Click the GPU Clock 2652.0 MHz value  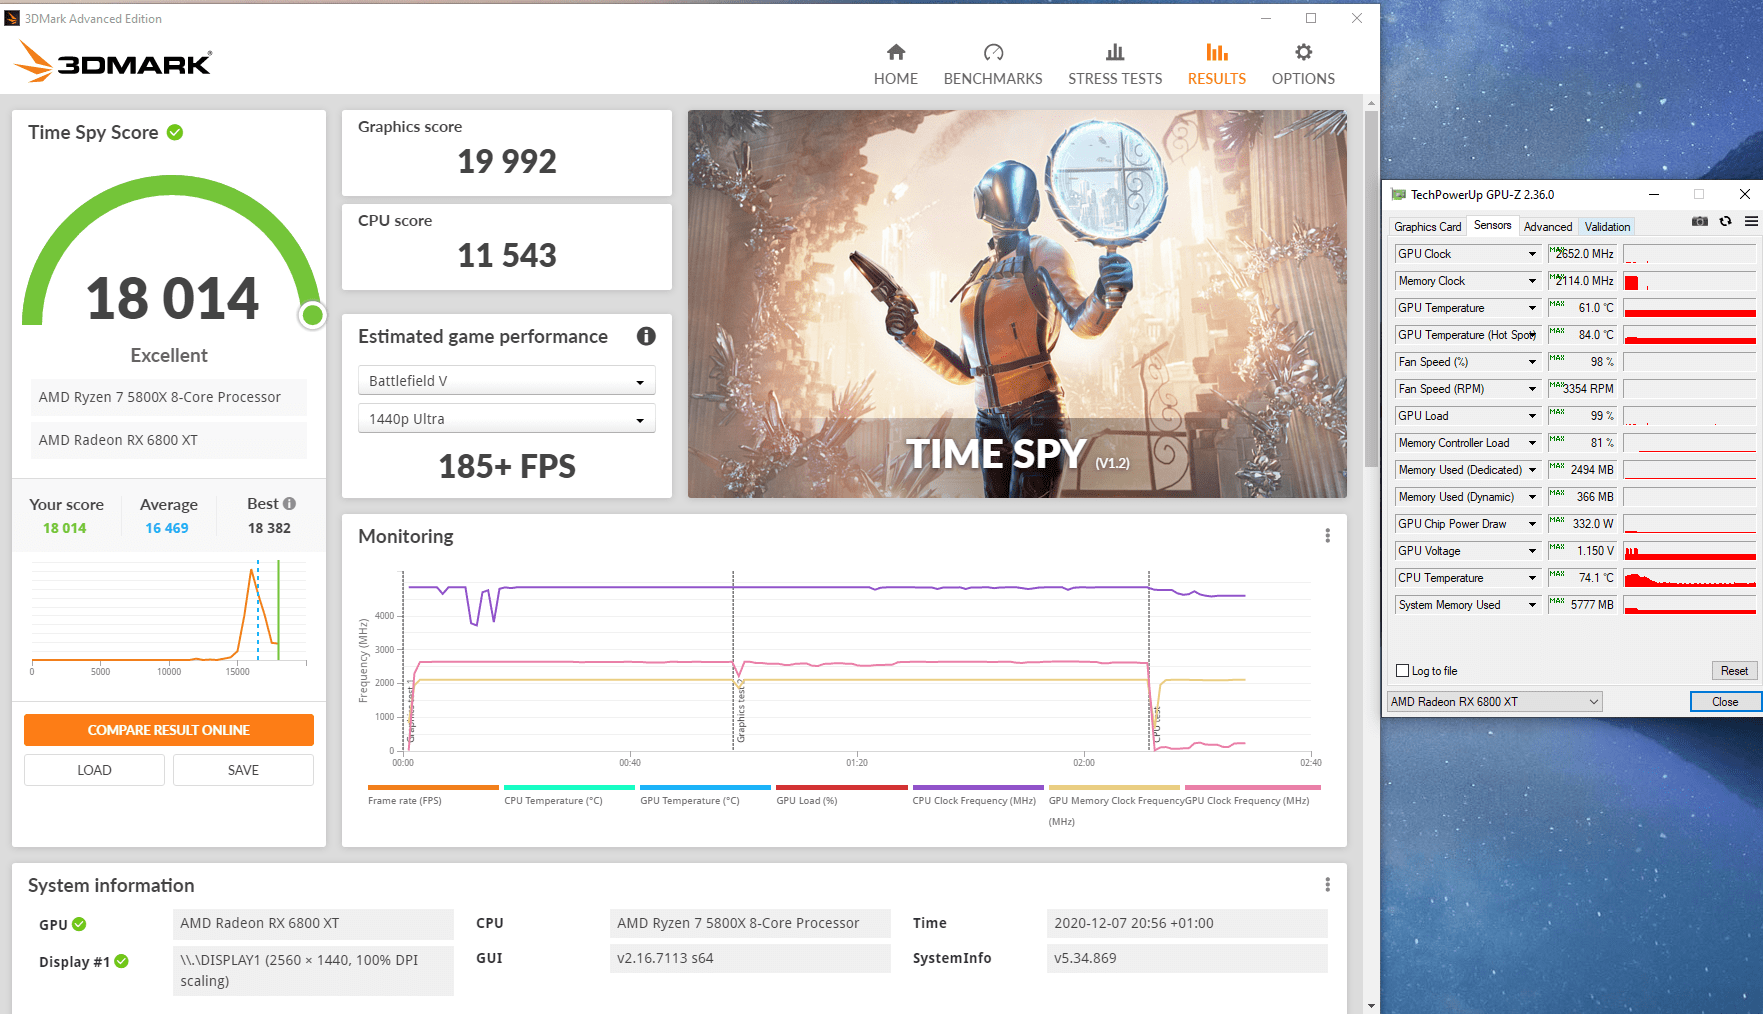(1582, 254)
